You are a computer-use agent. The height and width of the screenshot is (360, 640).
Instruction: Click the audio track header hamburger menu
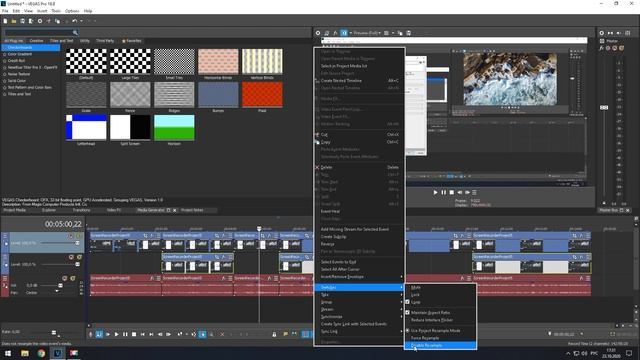point(5,278)
